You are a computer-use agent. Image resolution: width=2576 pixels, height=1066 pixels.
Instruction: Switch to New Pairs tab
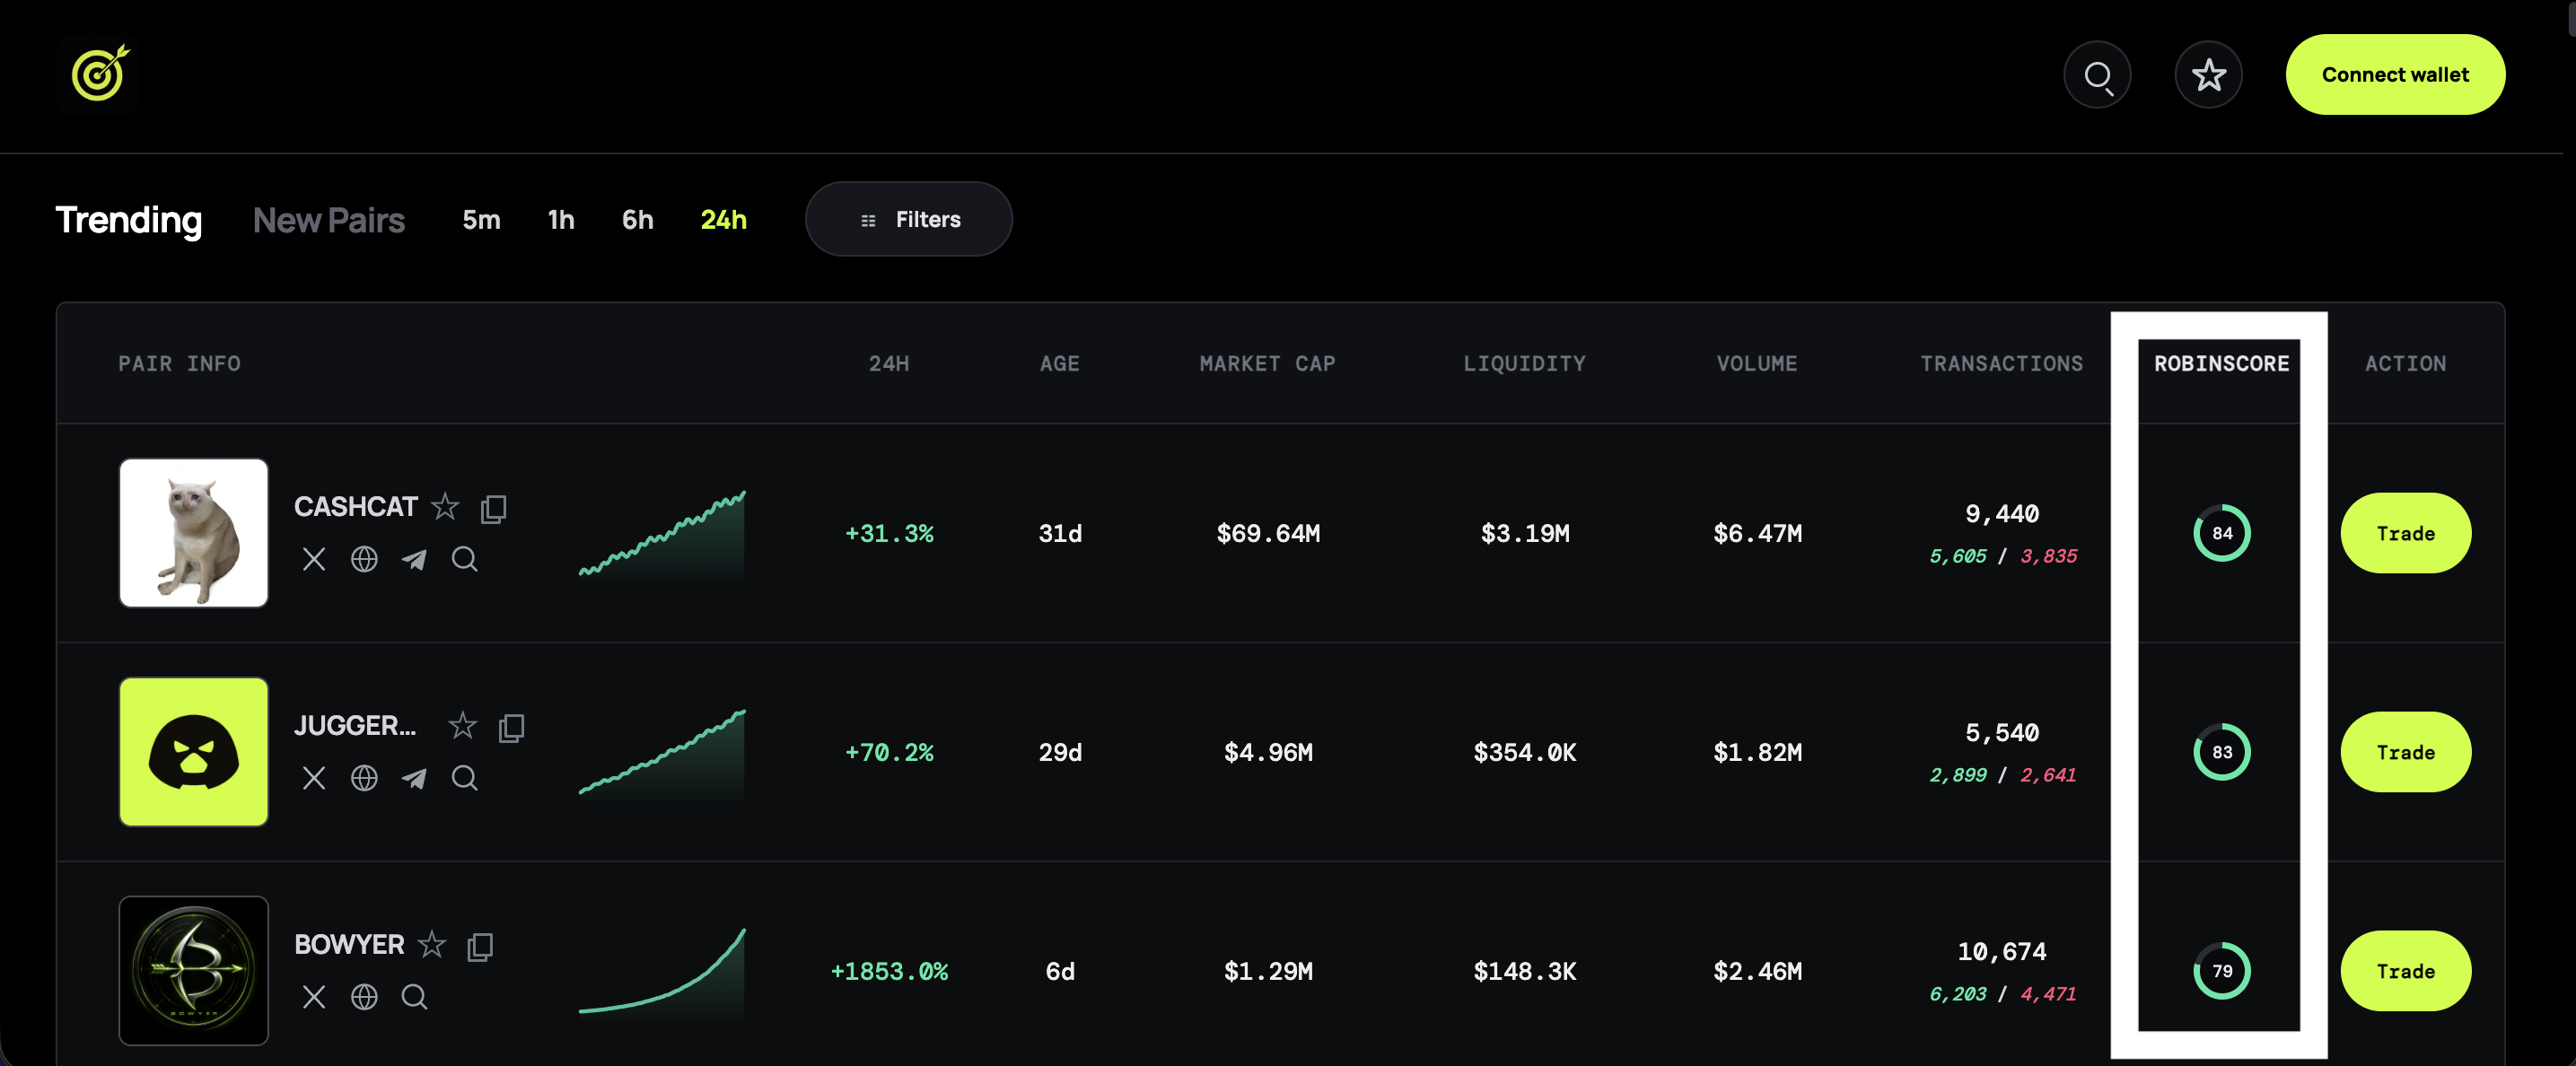[x=329, y=220]
